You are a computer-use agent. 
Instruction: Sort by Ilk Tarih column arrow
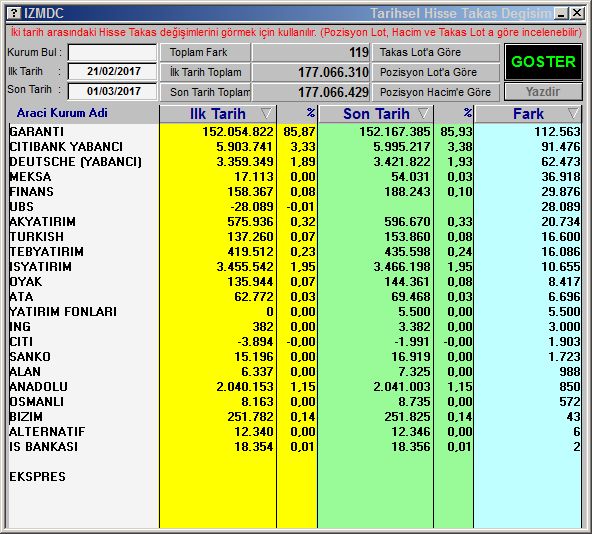click(x=266, y=113)
